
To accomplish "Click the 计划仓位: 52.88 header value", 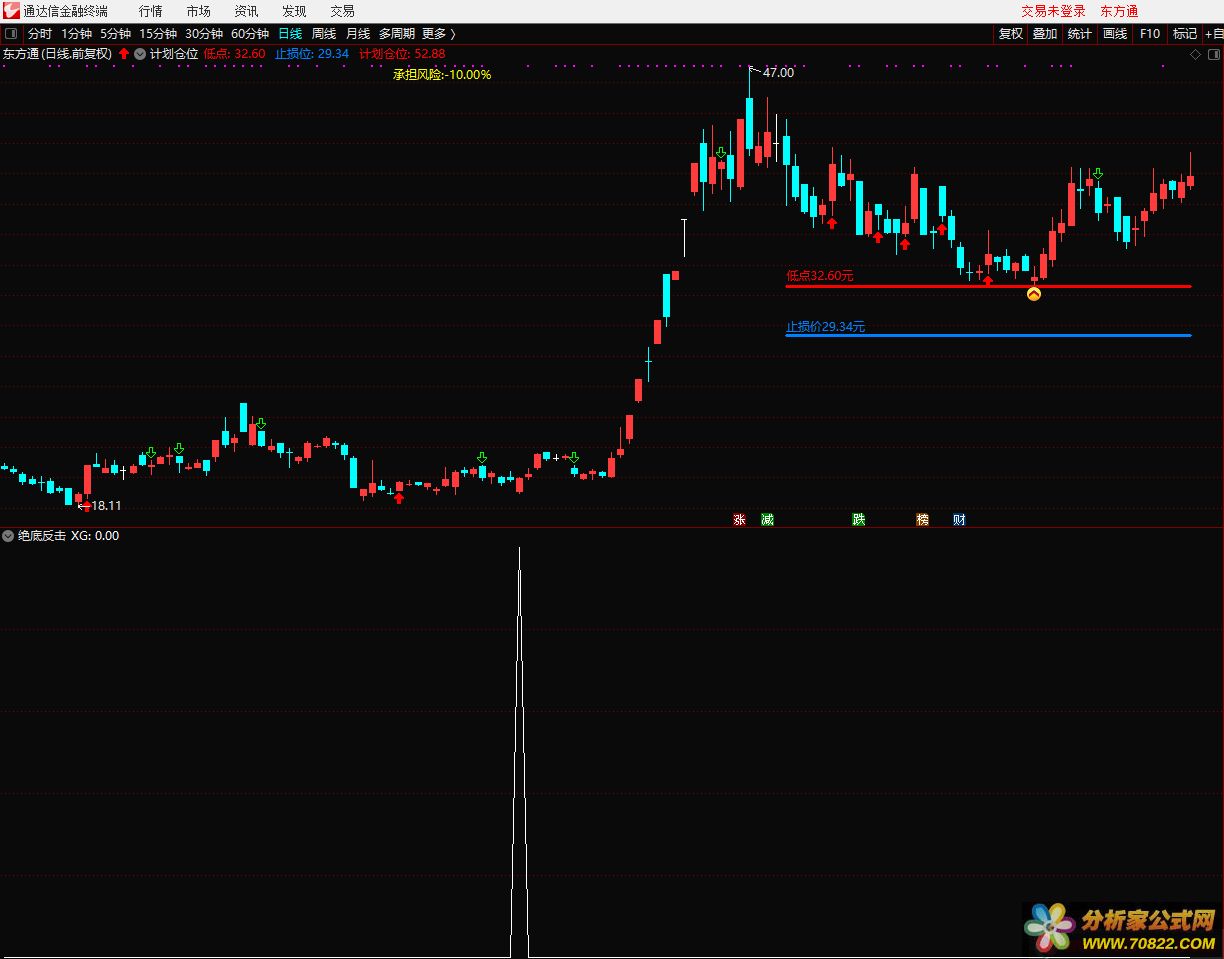I will pos(402,54).
